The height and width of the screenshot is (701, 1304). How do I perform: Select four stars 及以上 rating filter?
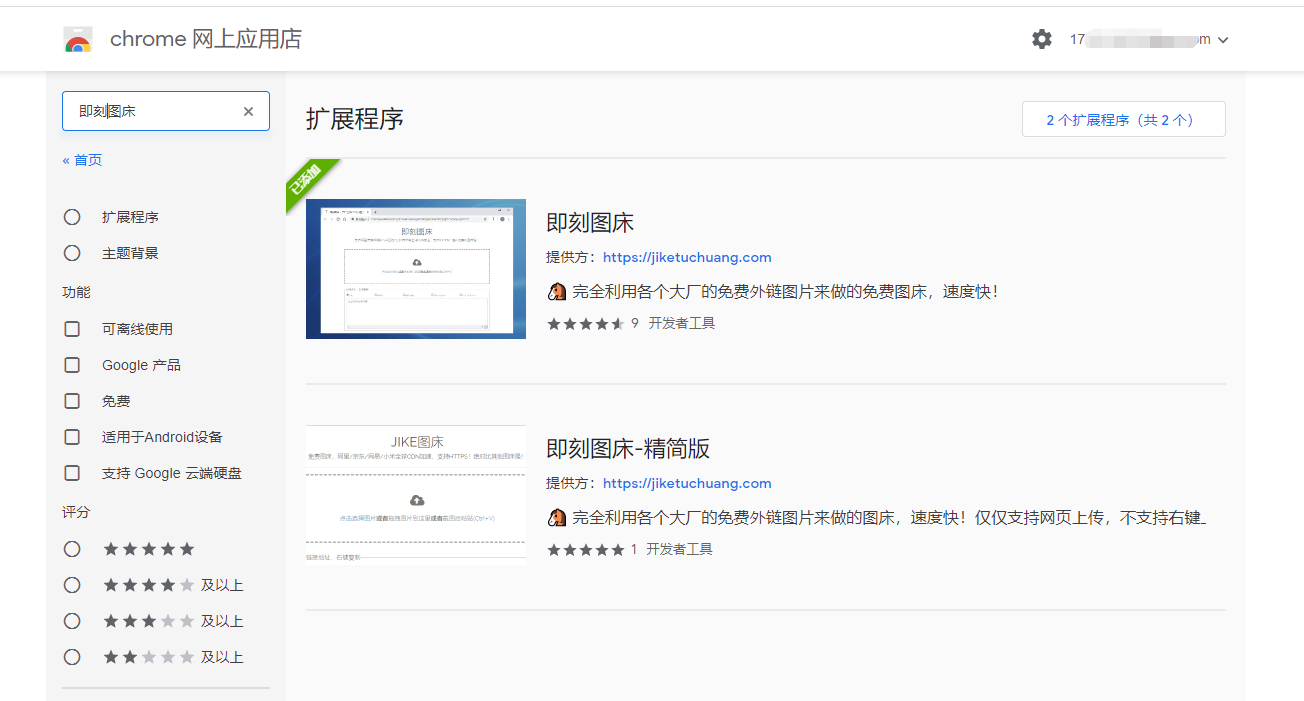tap(72, 585)
